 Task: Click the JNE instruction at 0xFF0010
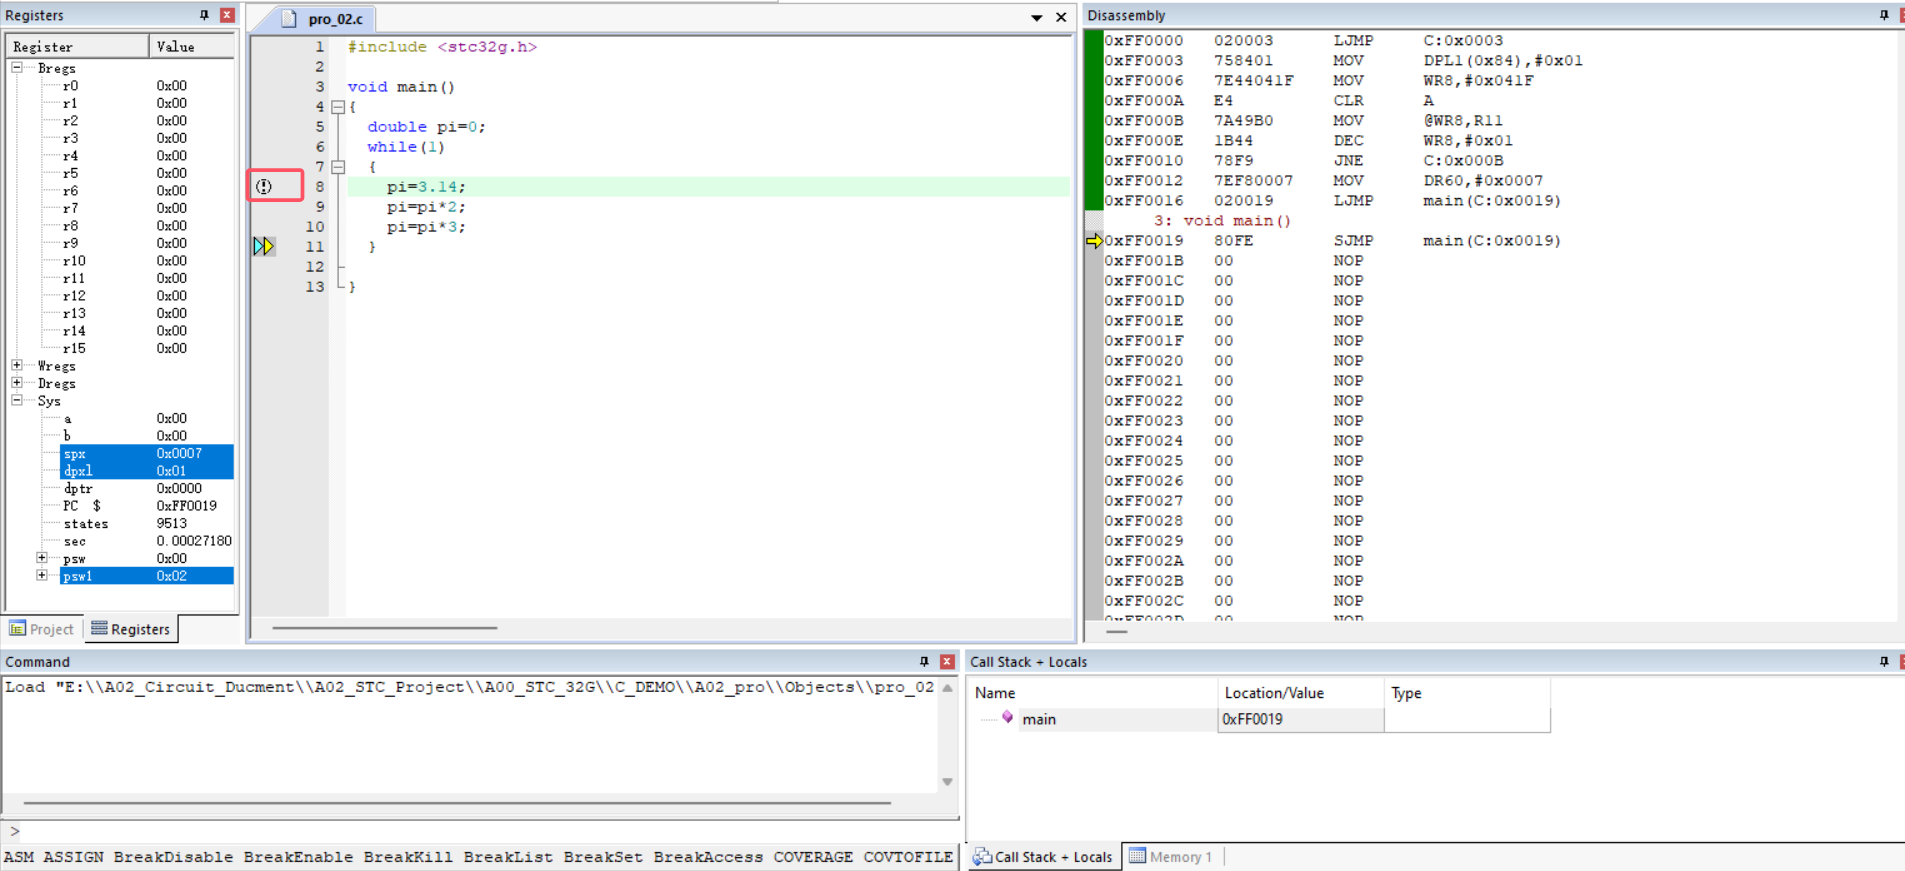(1347, 161)
